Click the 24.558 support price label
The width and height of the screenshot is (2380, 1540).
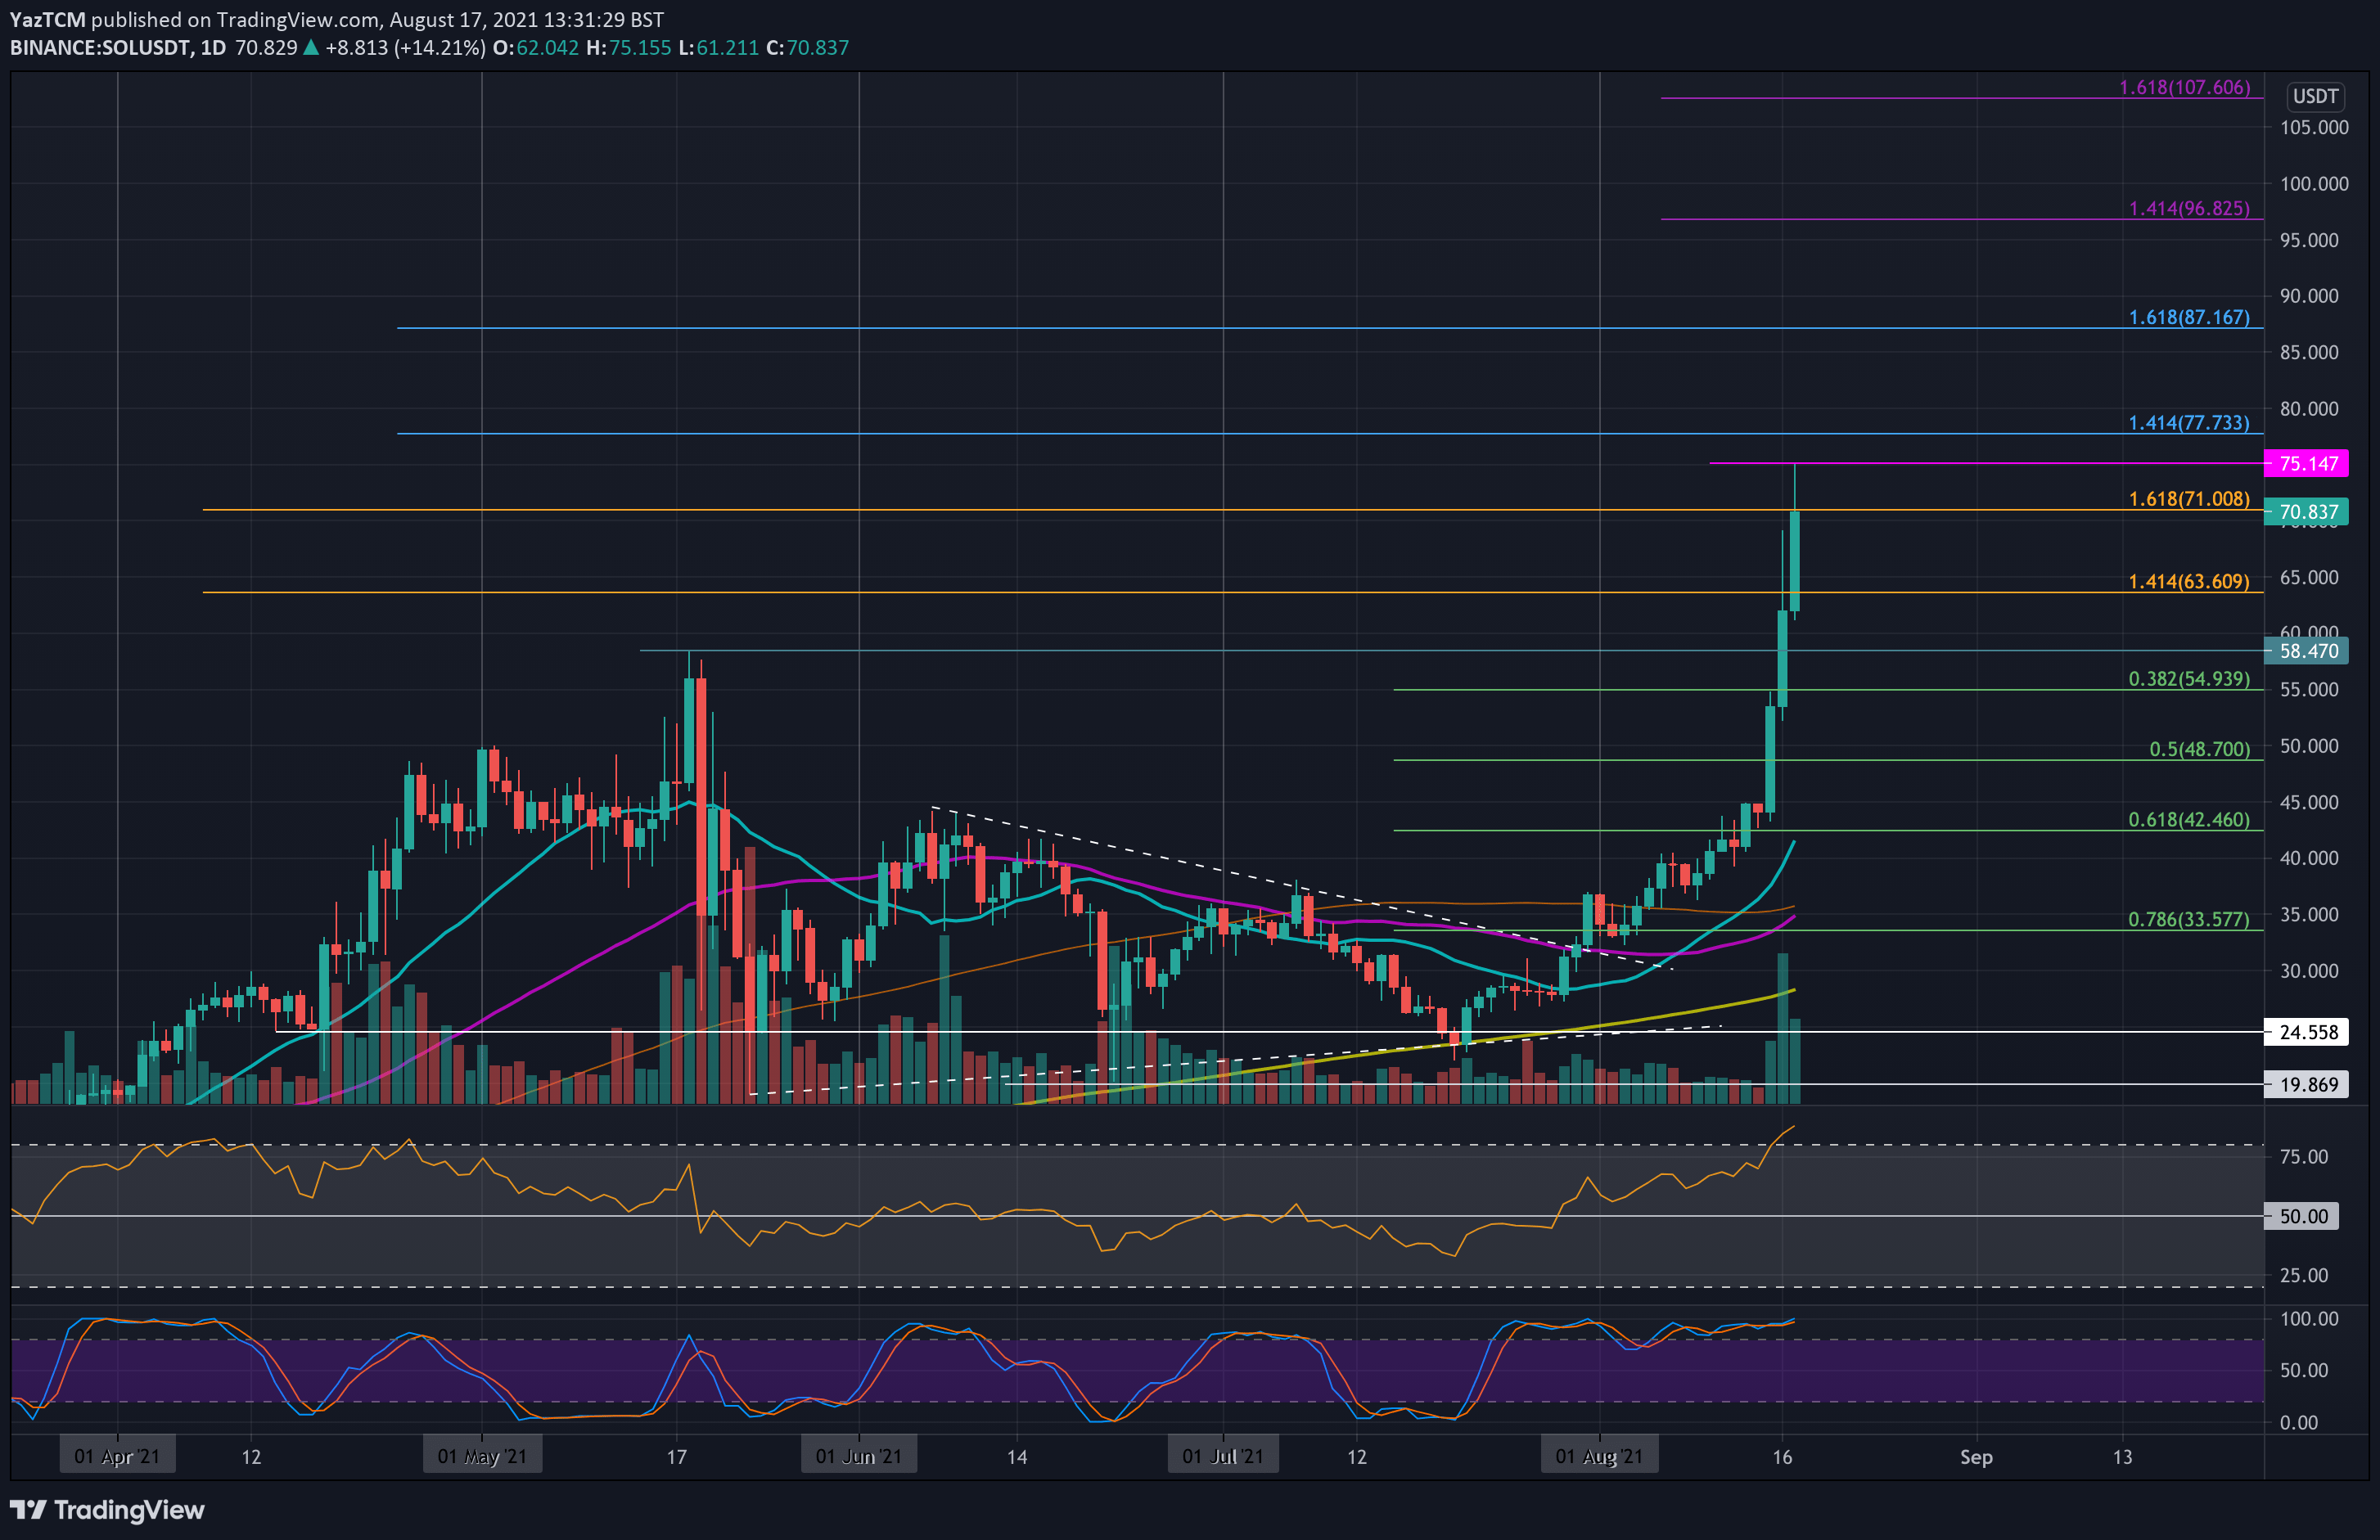(2306, 1032)
